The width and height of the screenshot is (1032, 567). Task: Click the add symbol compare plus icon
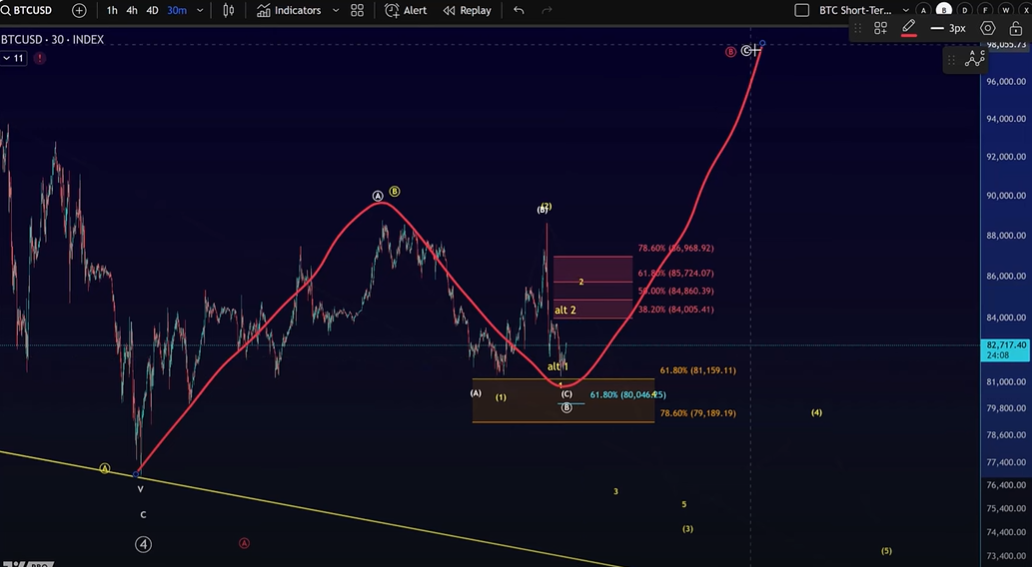tap(79, 11)
